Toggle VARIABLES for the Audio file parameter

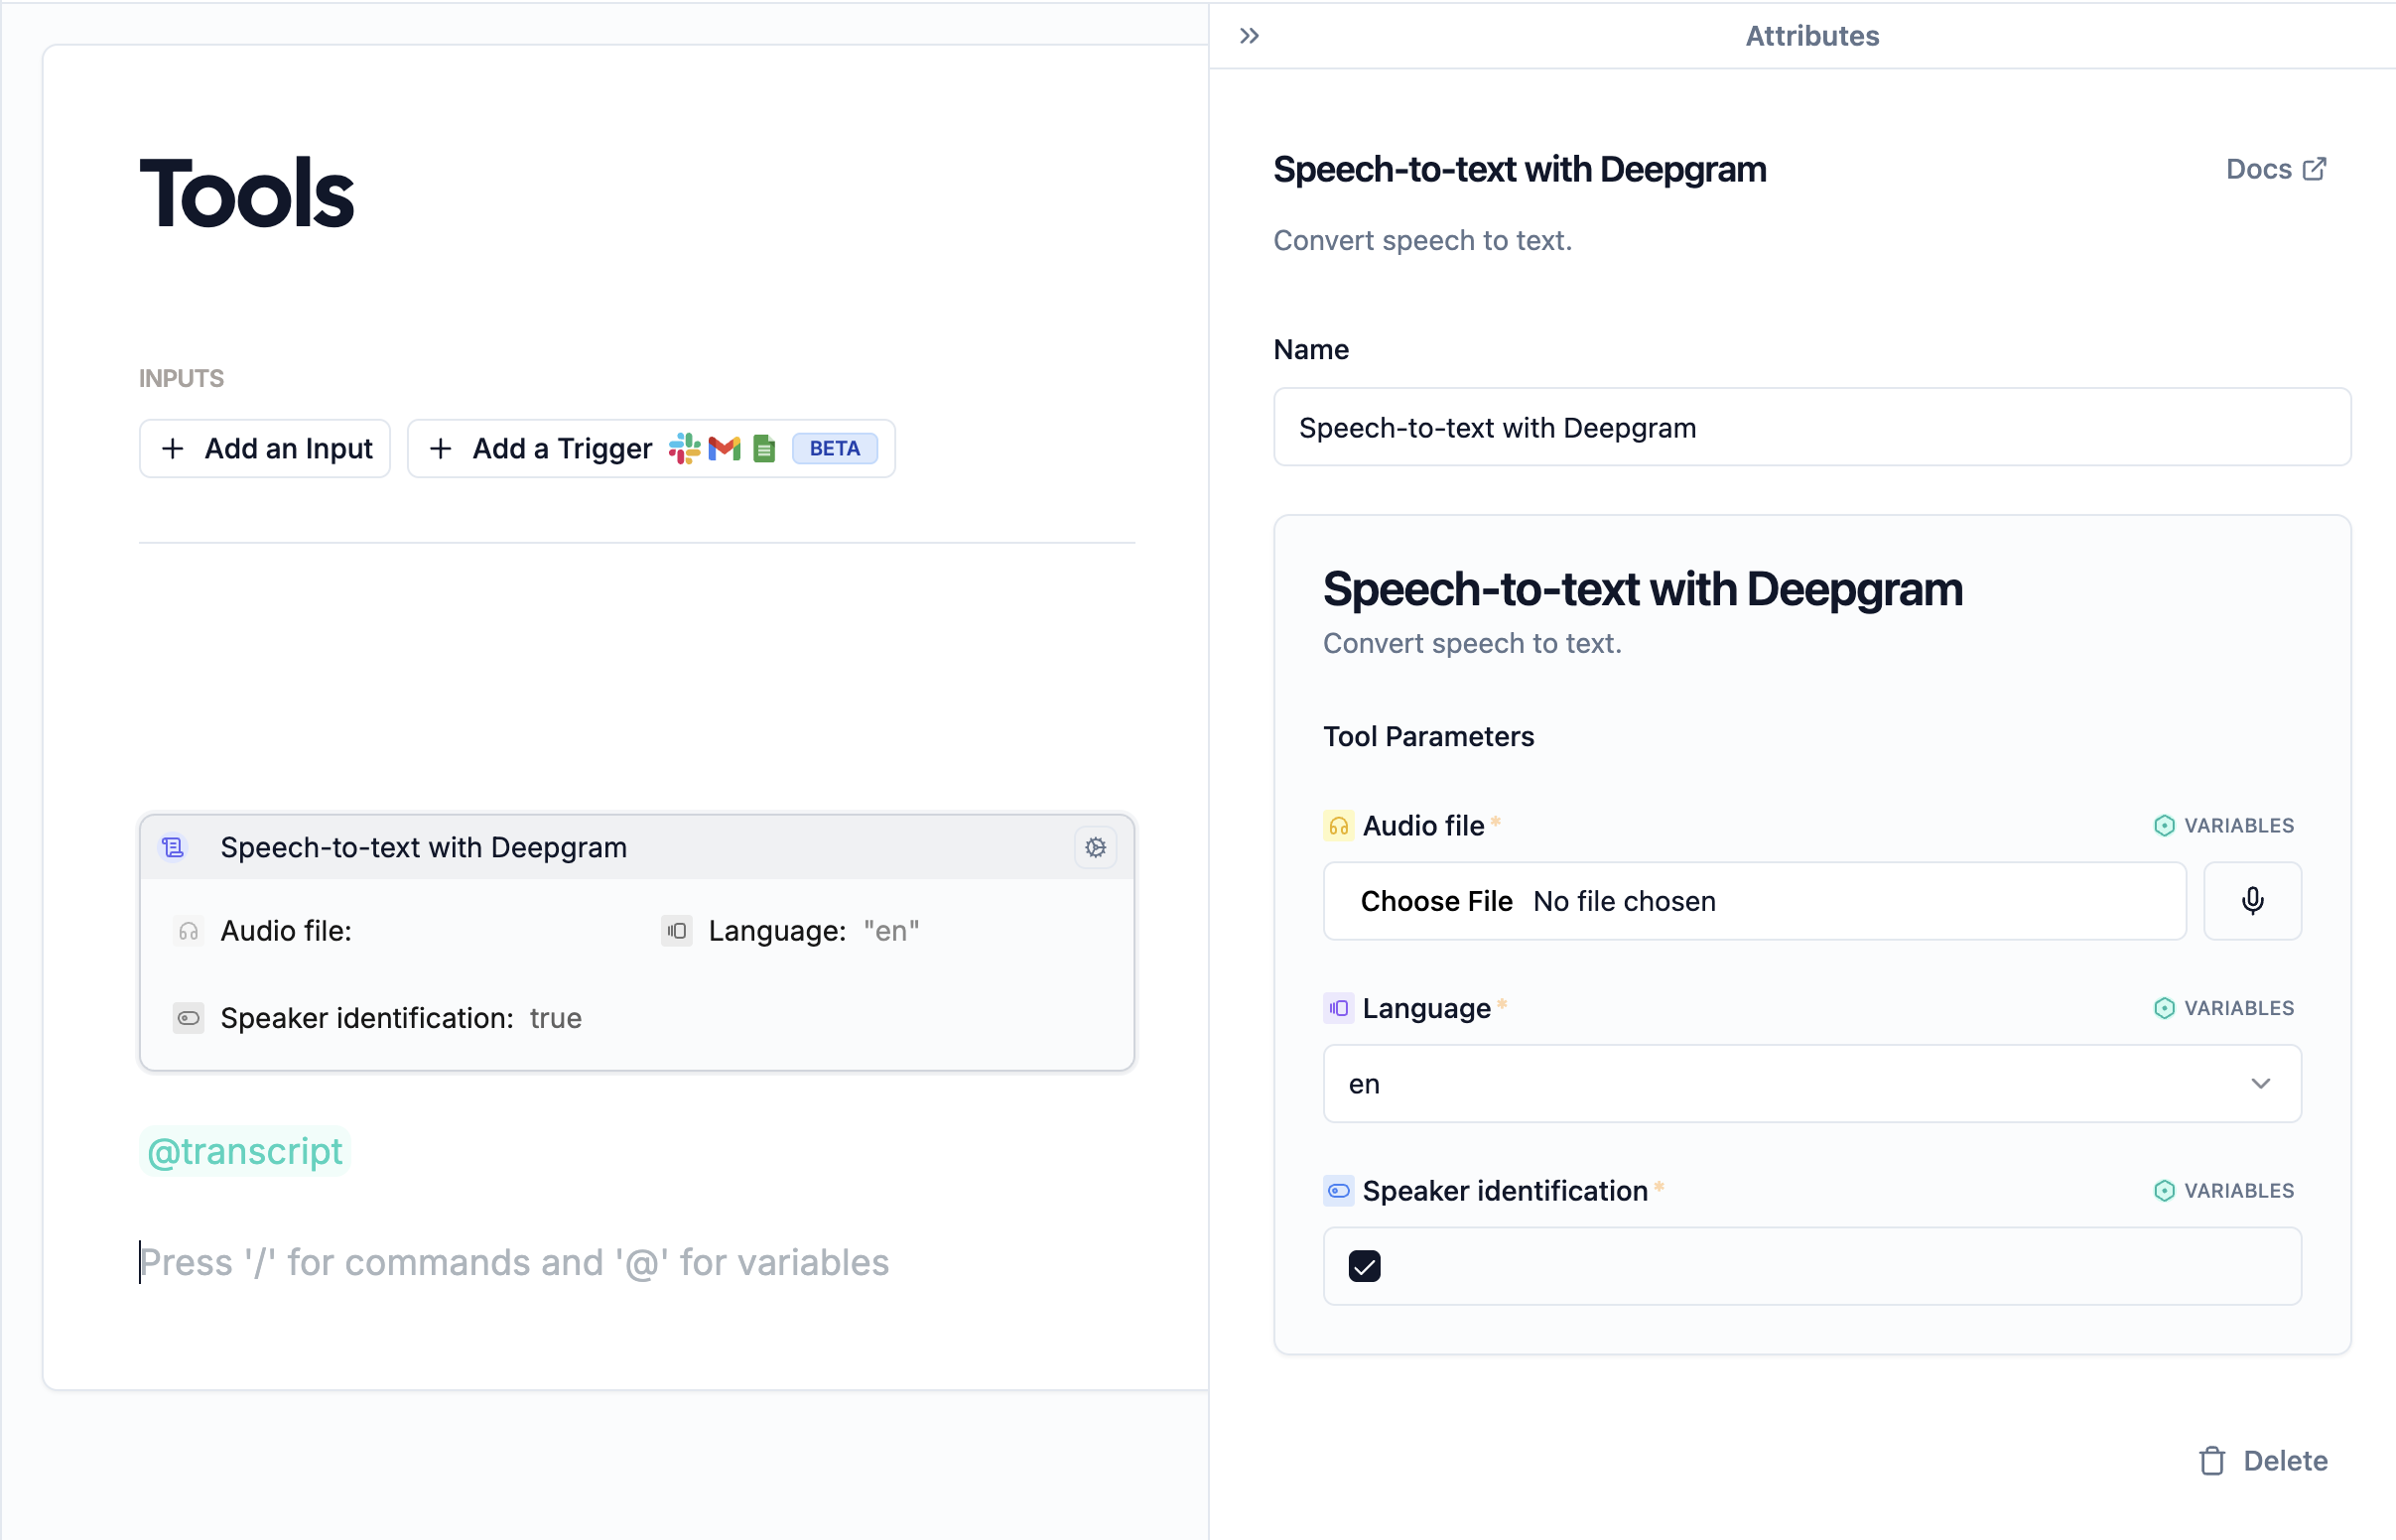[2225, 824]
